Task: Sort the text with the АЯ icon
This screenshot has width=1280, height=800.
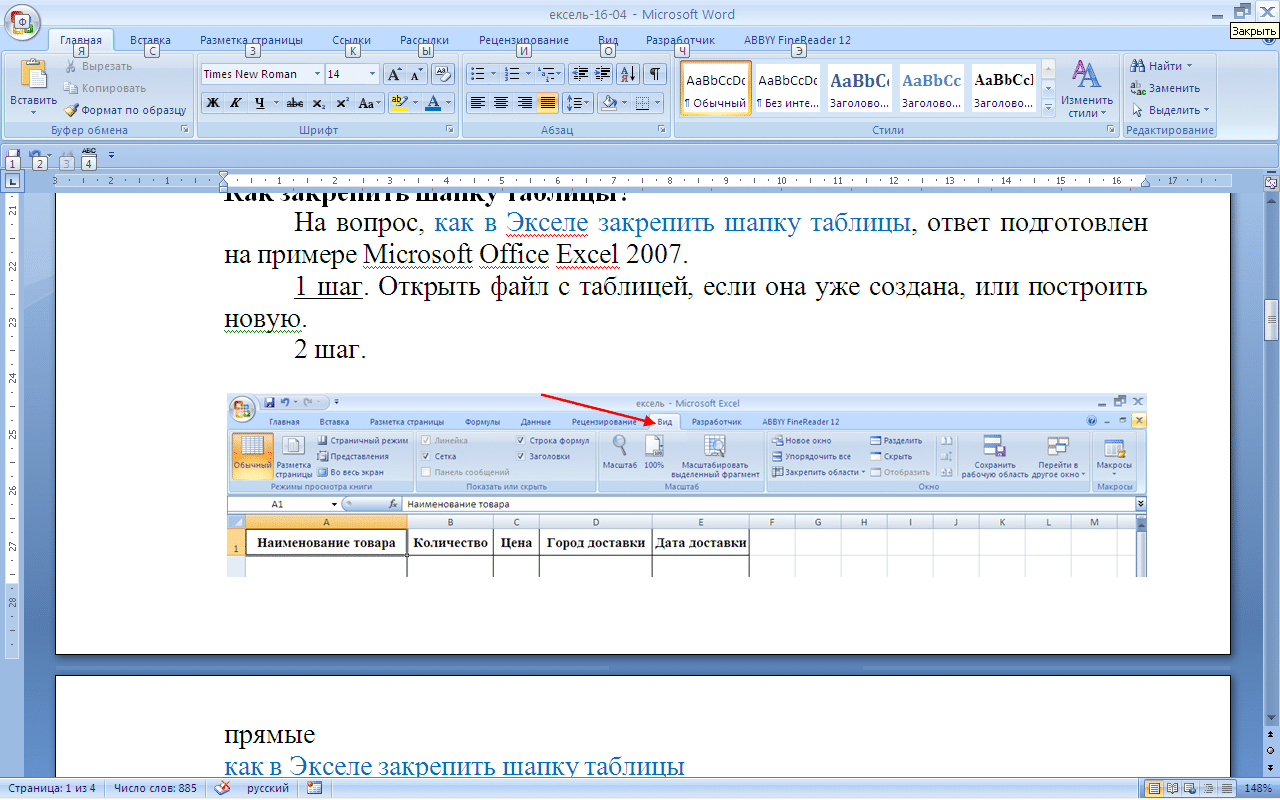Action: pyautogui.click(x=629, y=74)
